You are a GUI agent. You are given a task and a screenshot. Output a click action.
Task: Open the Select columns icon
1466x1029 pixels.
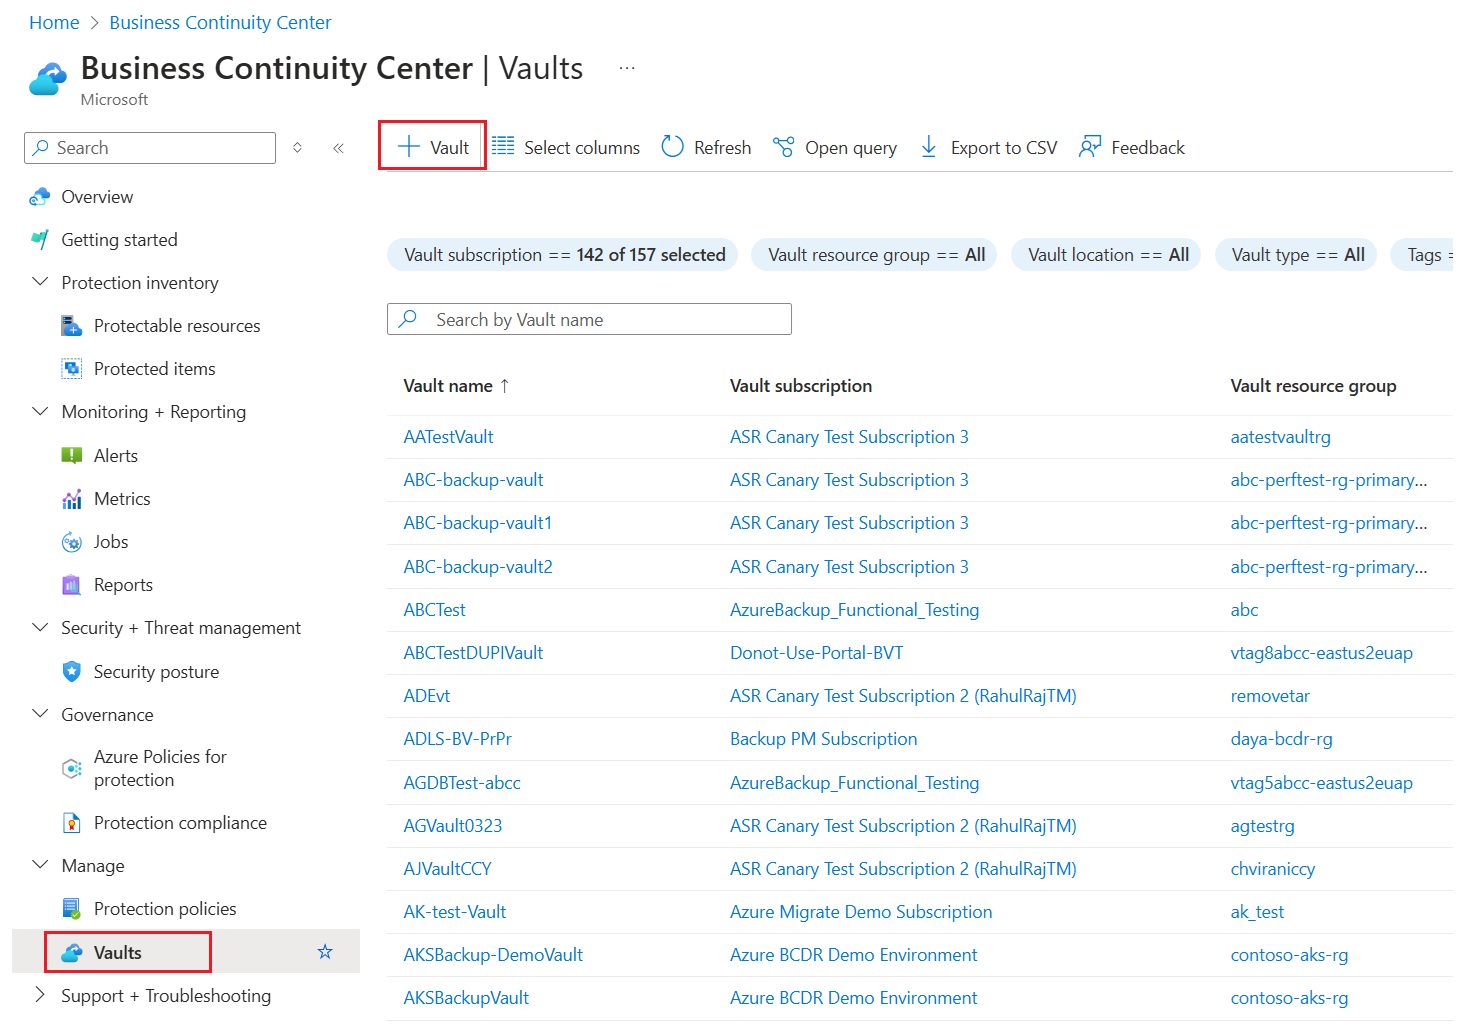point(503,146)
